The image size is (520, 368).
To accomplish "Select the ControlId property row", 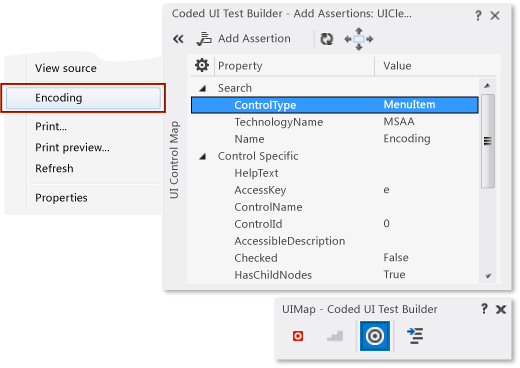I will point(335,224).
